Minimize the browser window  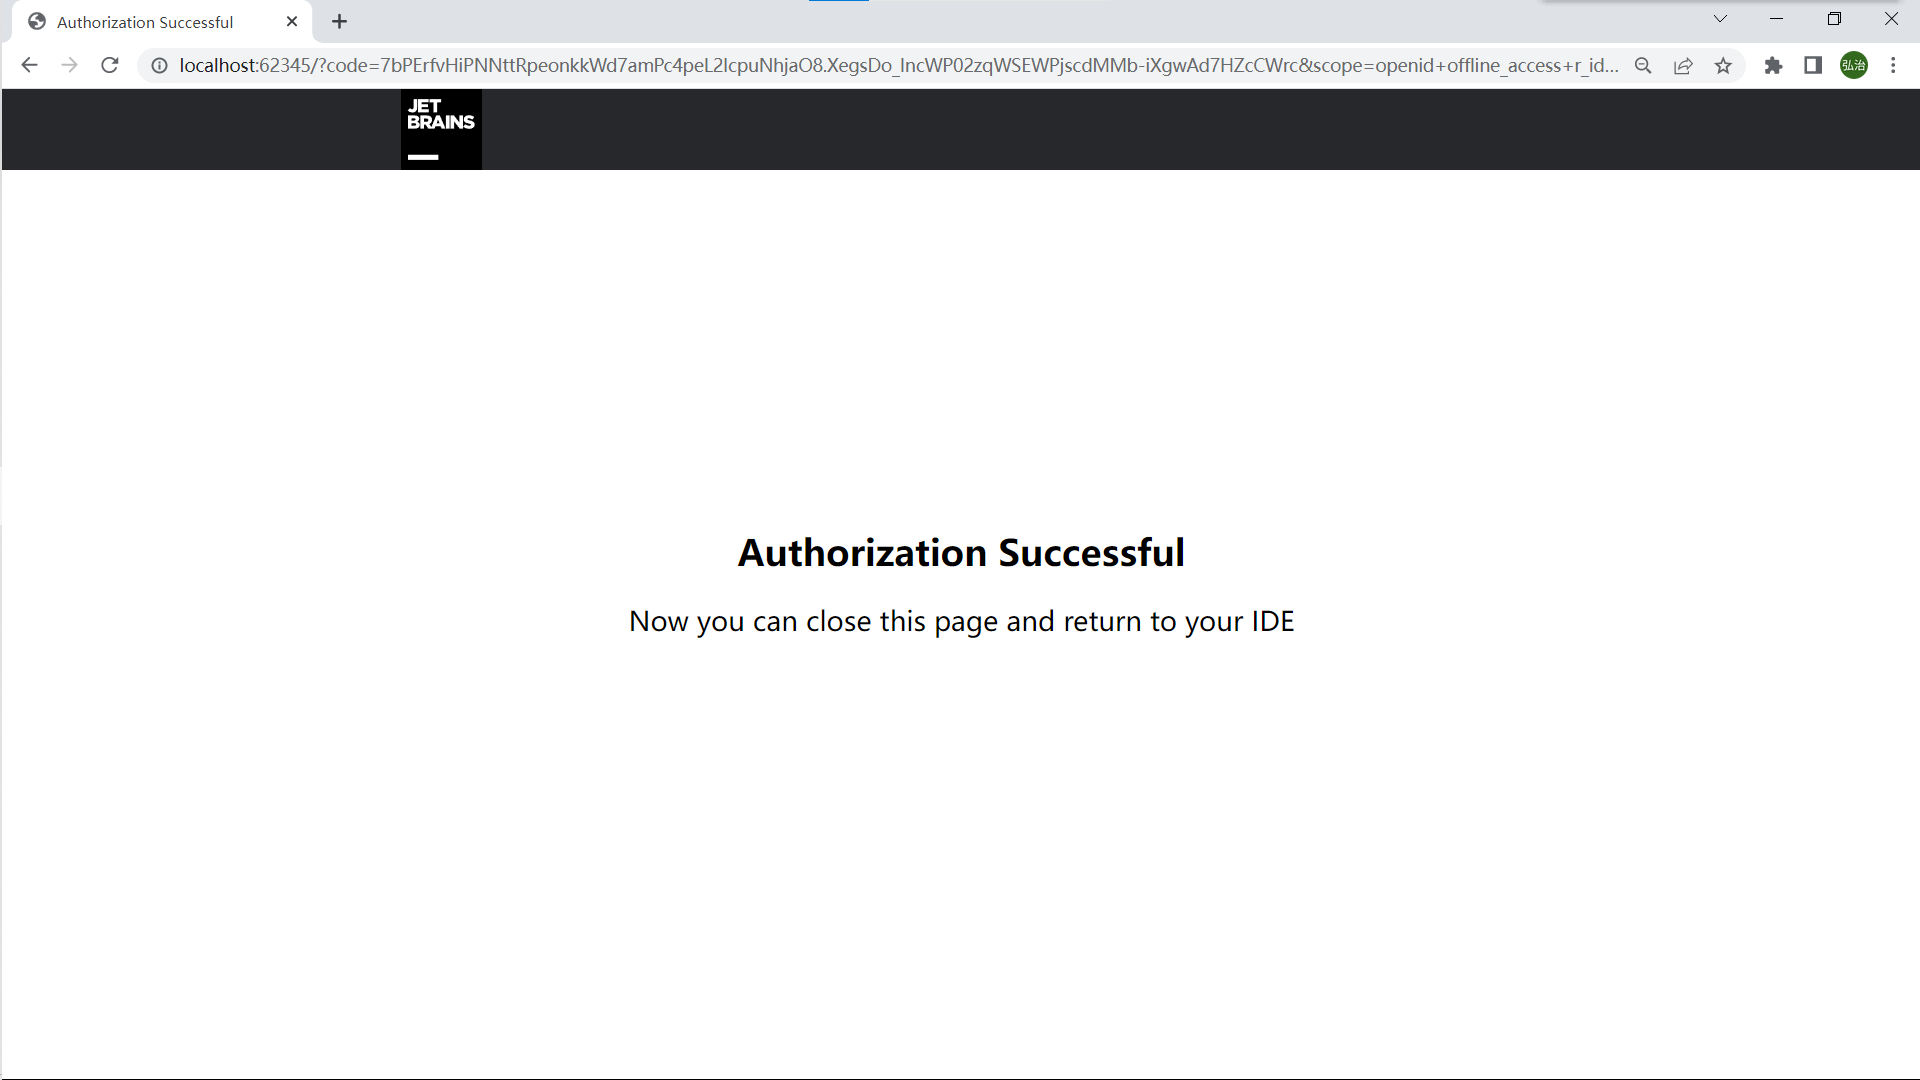pyautogui.click(x=1777, y=19)
